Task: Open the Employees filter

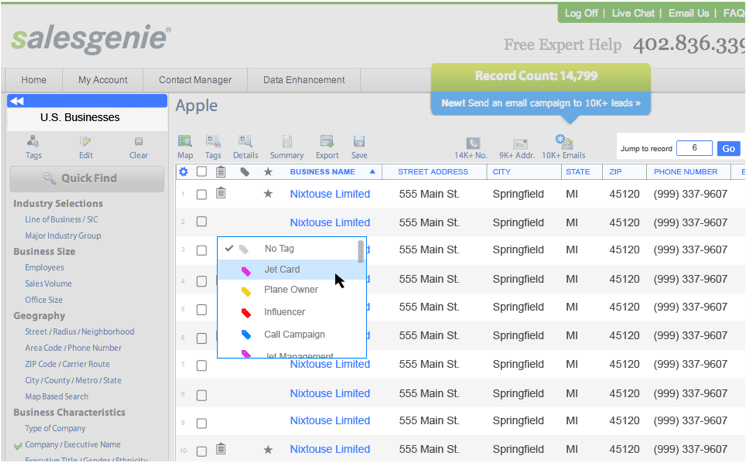Action: [x=44, y=267]
